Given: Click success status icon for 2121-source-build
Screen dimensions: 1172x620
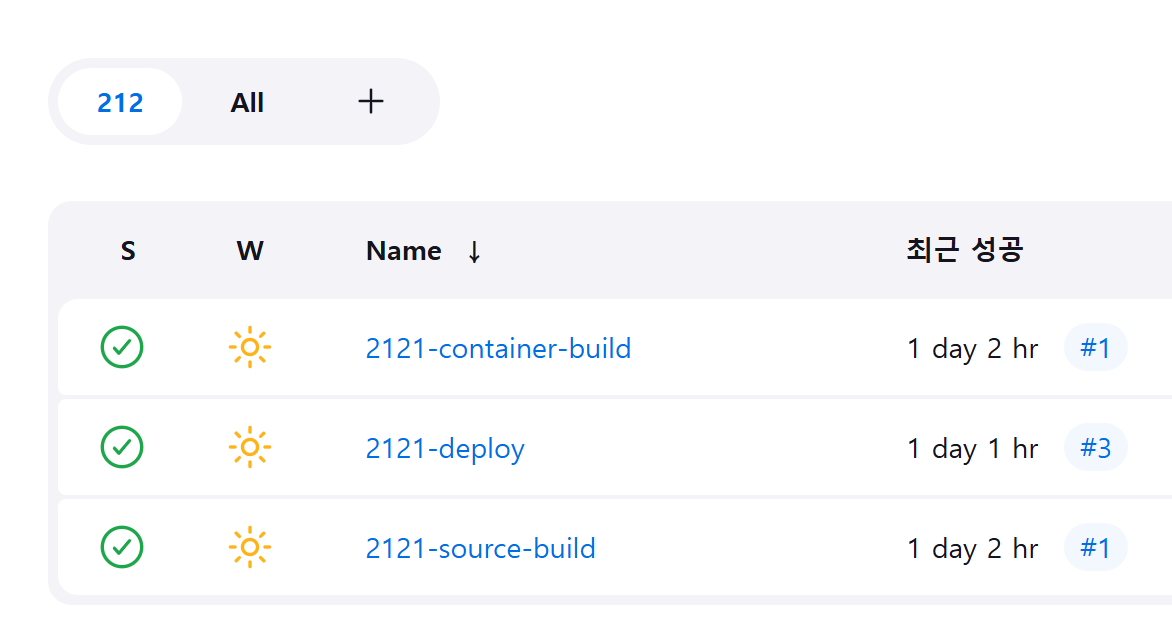Looking at the screenshot, I should click(122, 547).
